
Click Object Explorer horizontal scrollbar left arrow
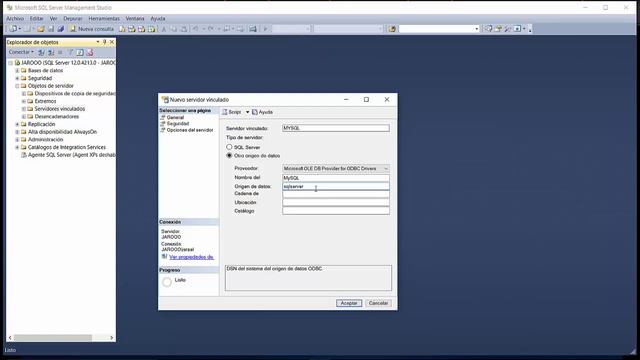(x=10, y=338)
